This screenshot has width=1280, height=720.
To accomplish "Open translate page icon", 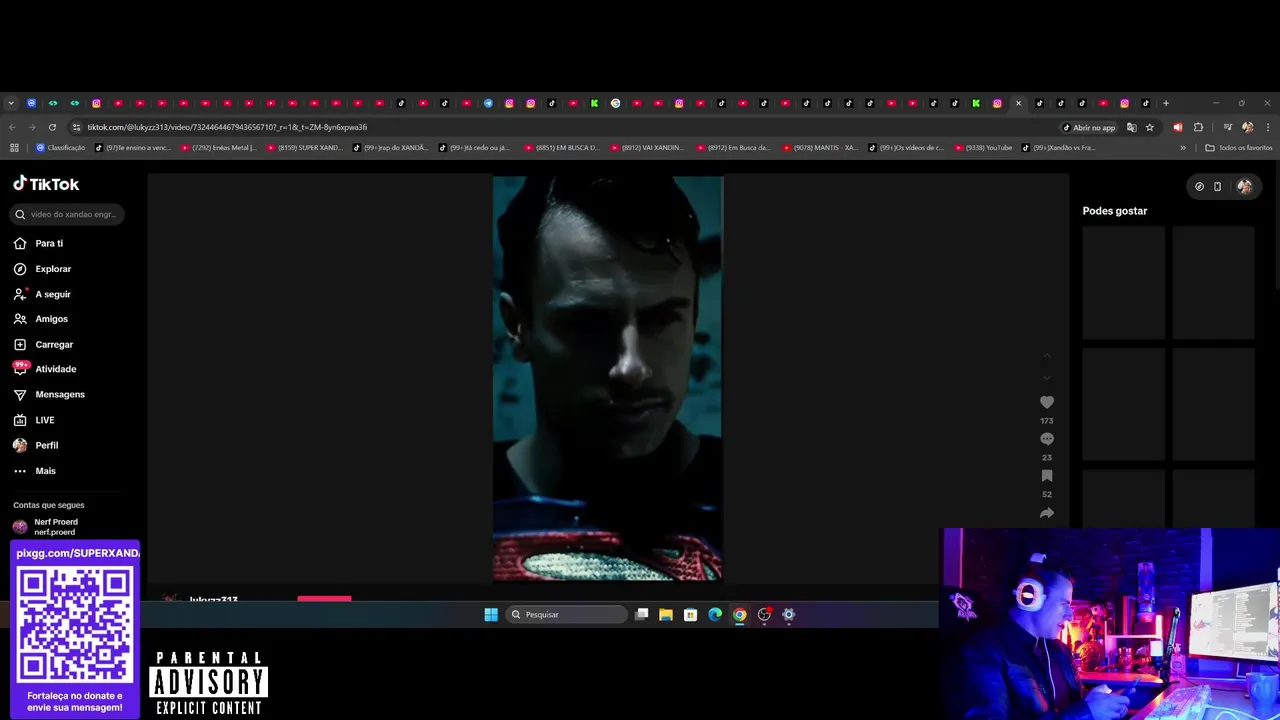I will 1131,127.
